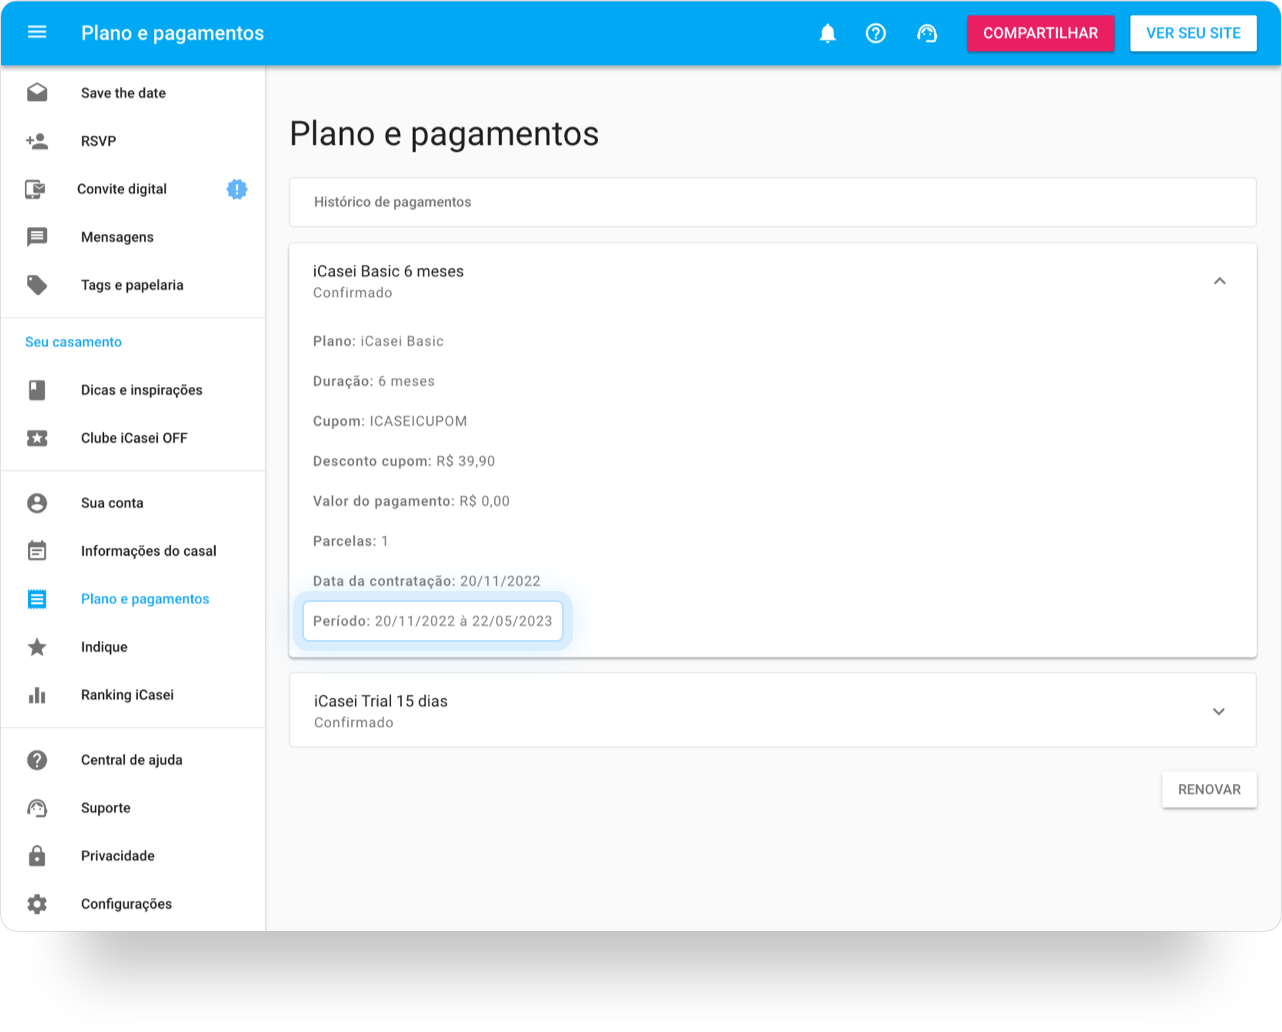Click the Período 20/11/2022 à 22/05/2023 line
This screenshot has height=1032, width=1282.
click(x=433, y=621)
